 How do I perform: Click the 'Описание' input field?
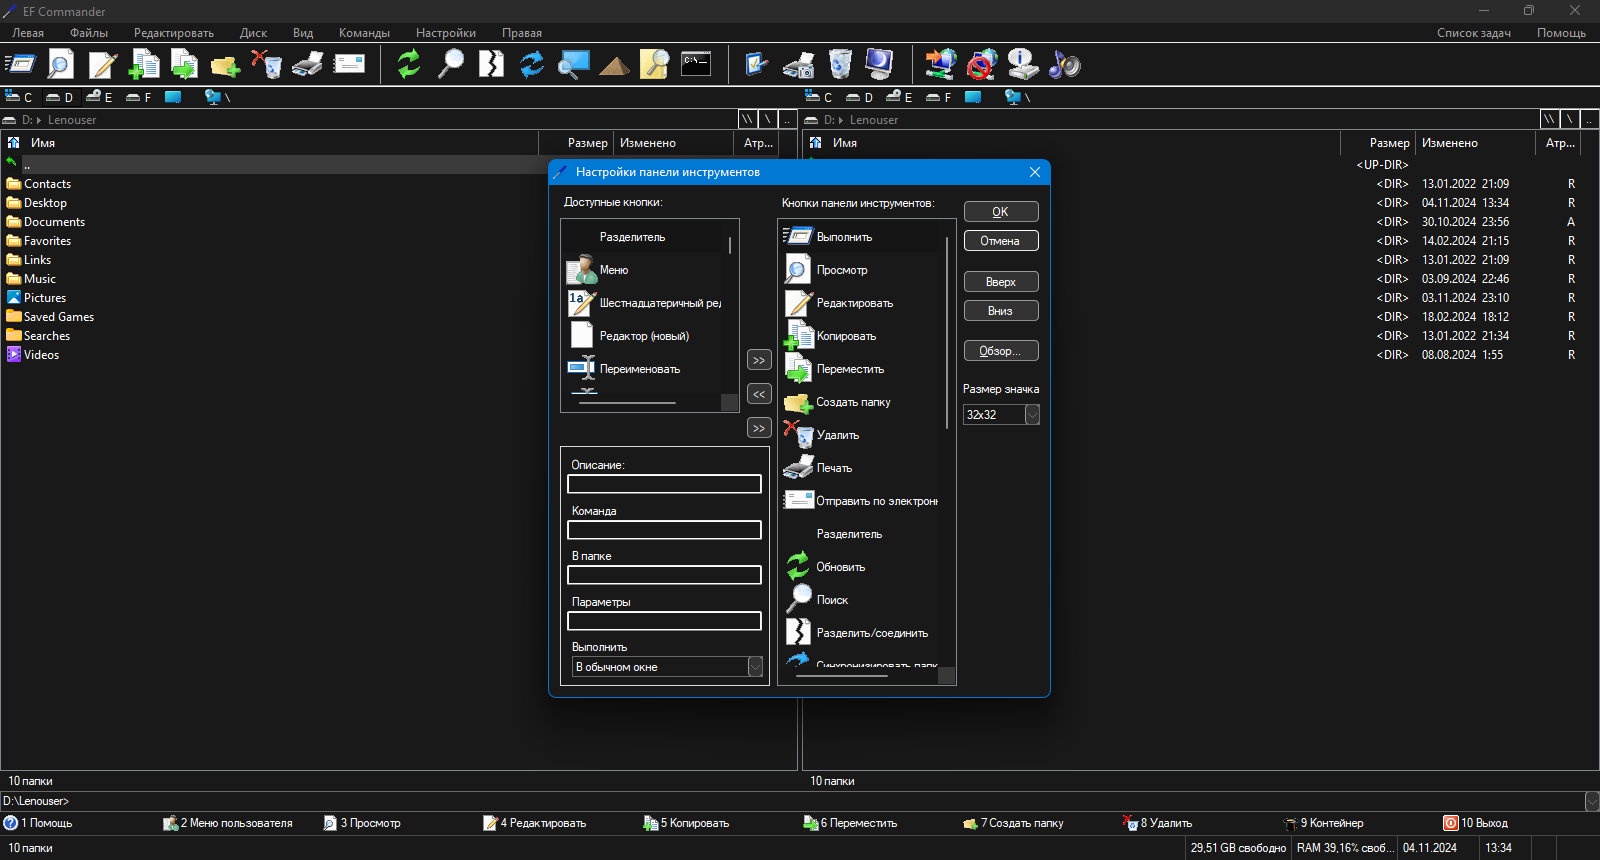[x=664, y=484]
